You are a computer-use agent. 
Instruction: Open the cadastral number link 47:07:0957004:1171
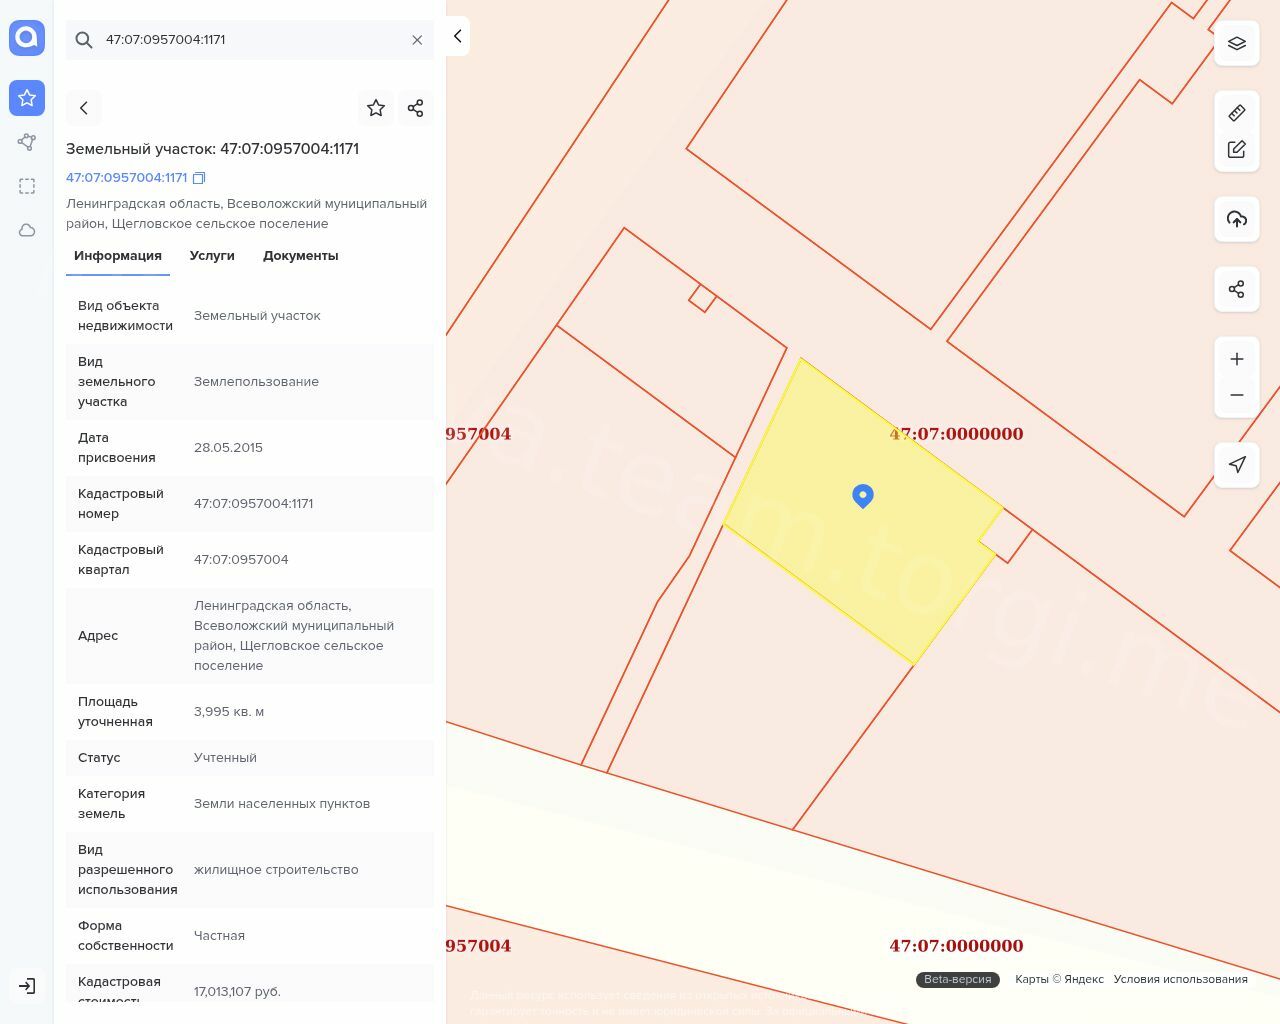(x=126, y=178)
